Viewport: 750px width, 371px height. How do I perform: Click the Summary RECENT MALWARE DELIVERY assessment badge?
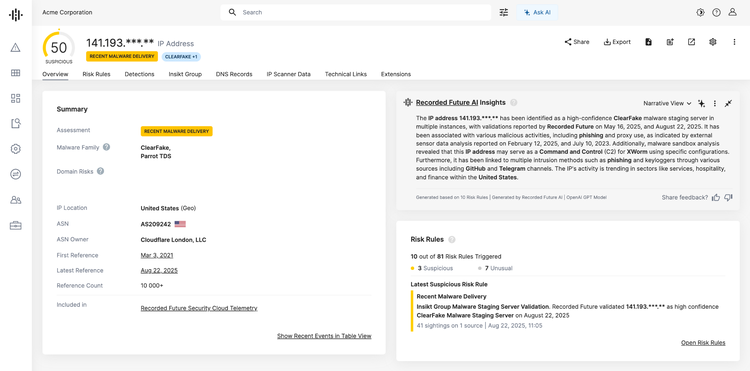[176, 131]
